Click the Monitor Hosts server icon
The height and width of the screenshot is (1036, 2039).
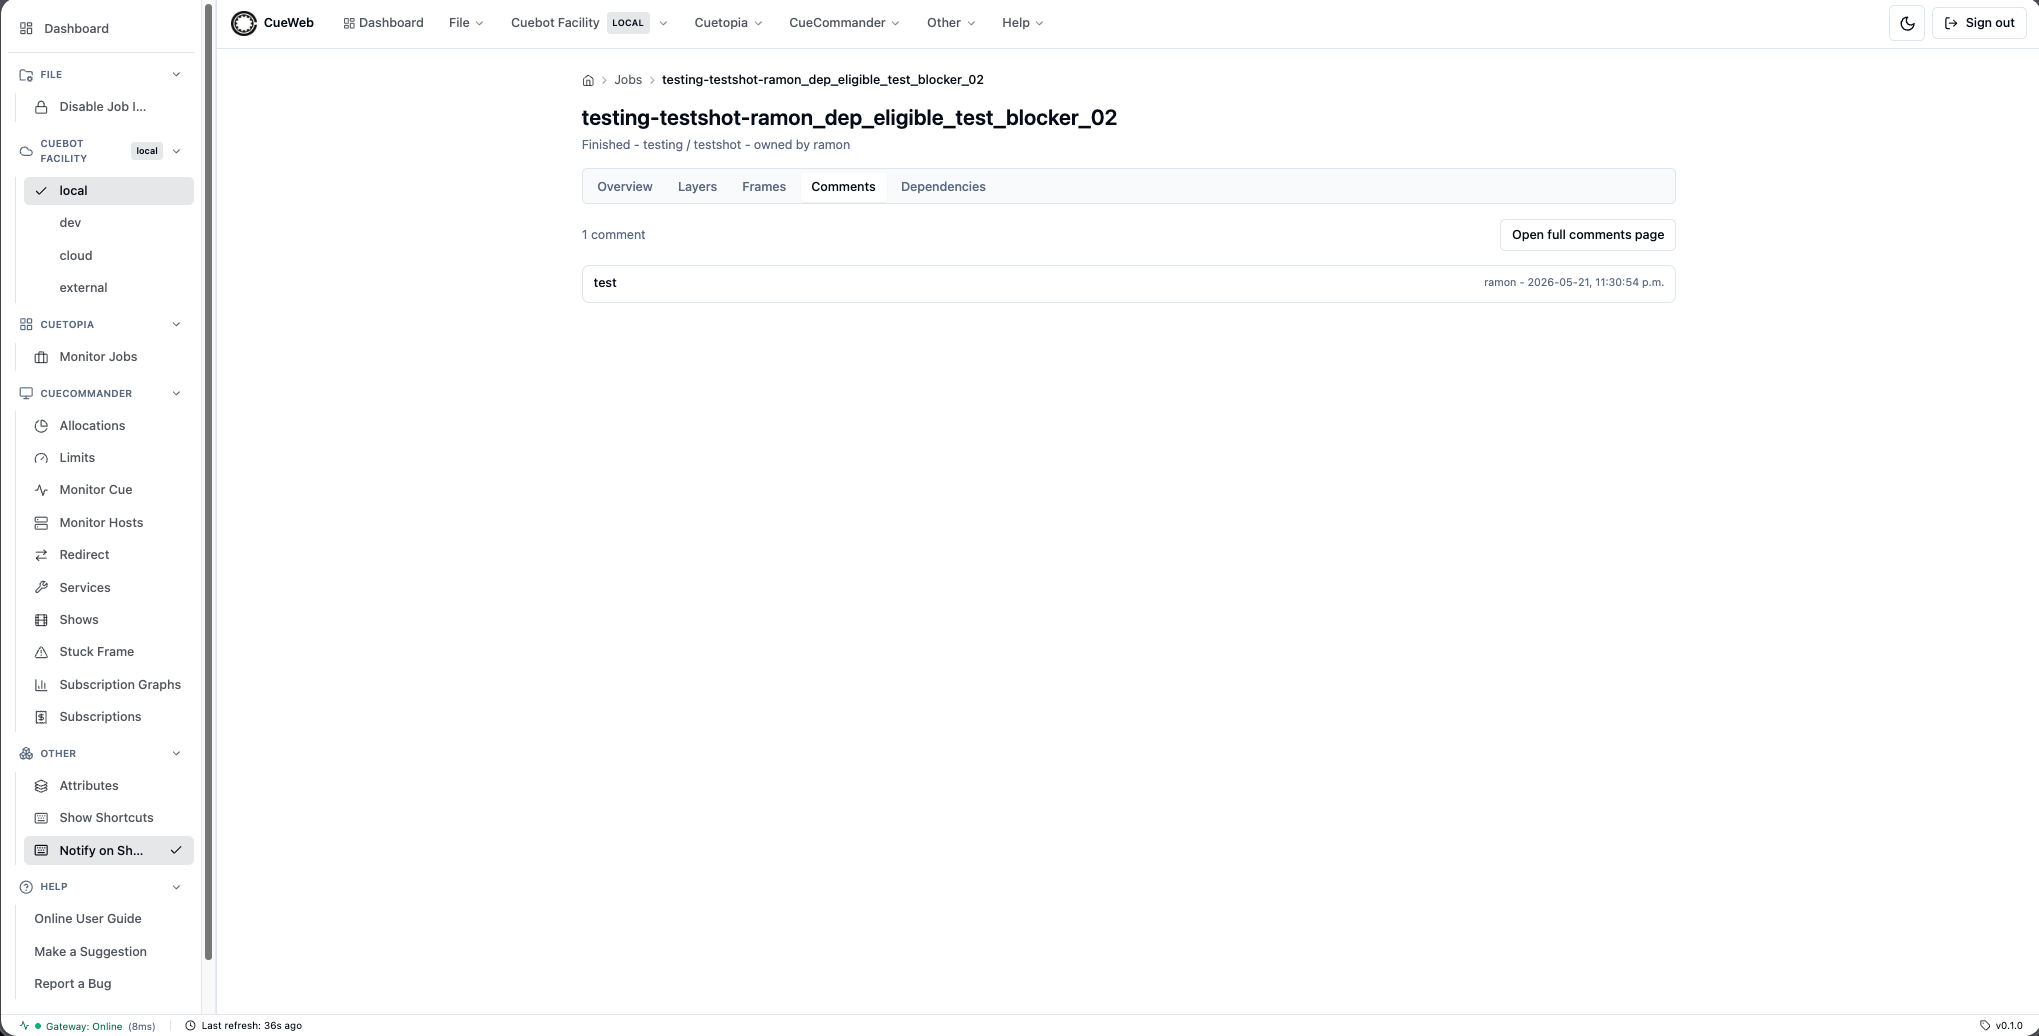(x=41, y=523)
